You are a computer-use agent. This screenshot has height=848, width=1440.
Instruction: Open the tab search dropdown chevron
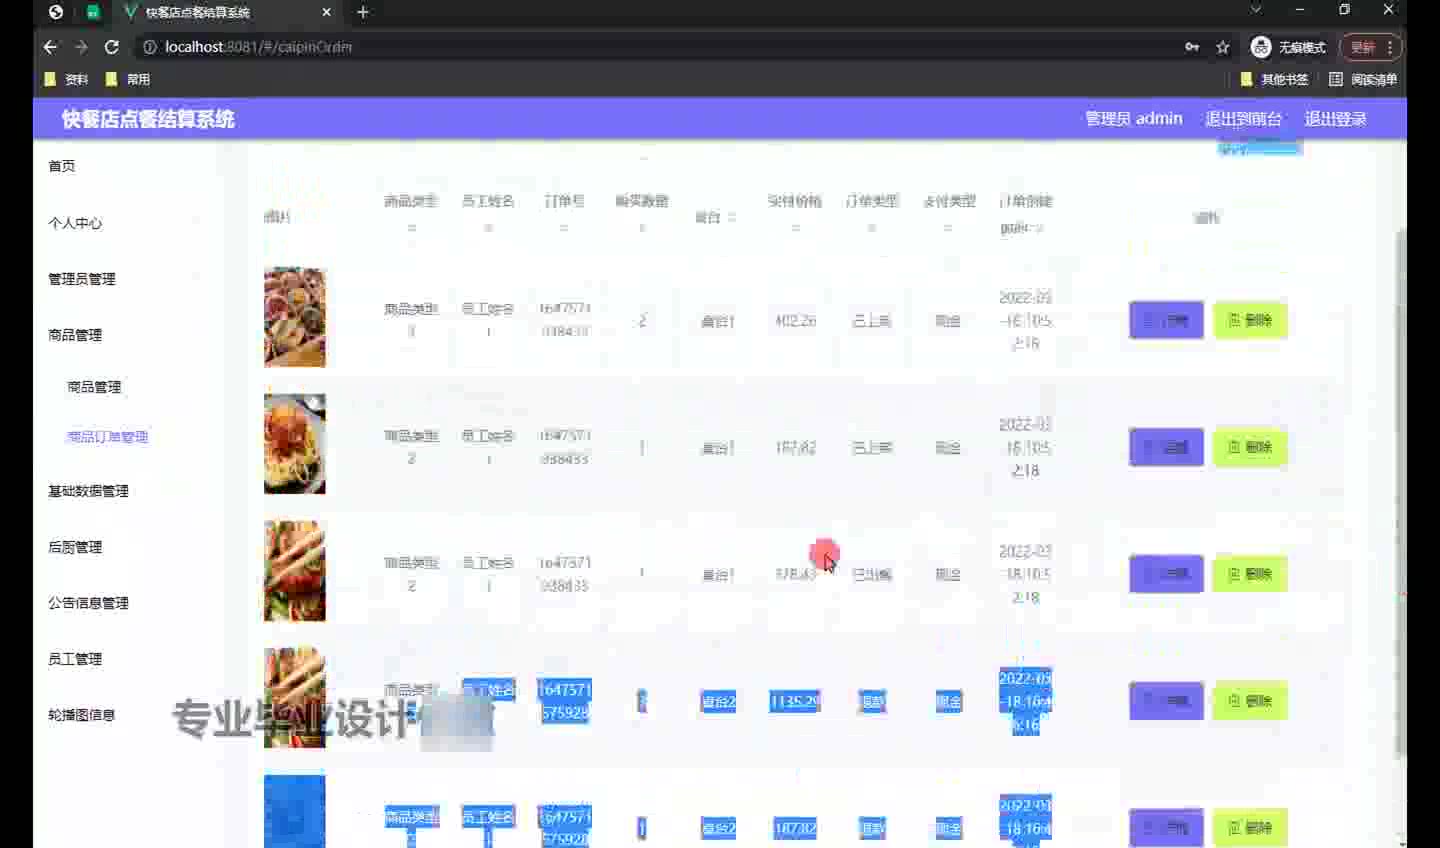point(1256,10)
